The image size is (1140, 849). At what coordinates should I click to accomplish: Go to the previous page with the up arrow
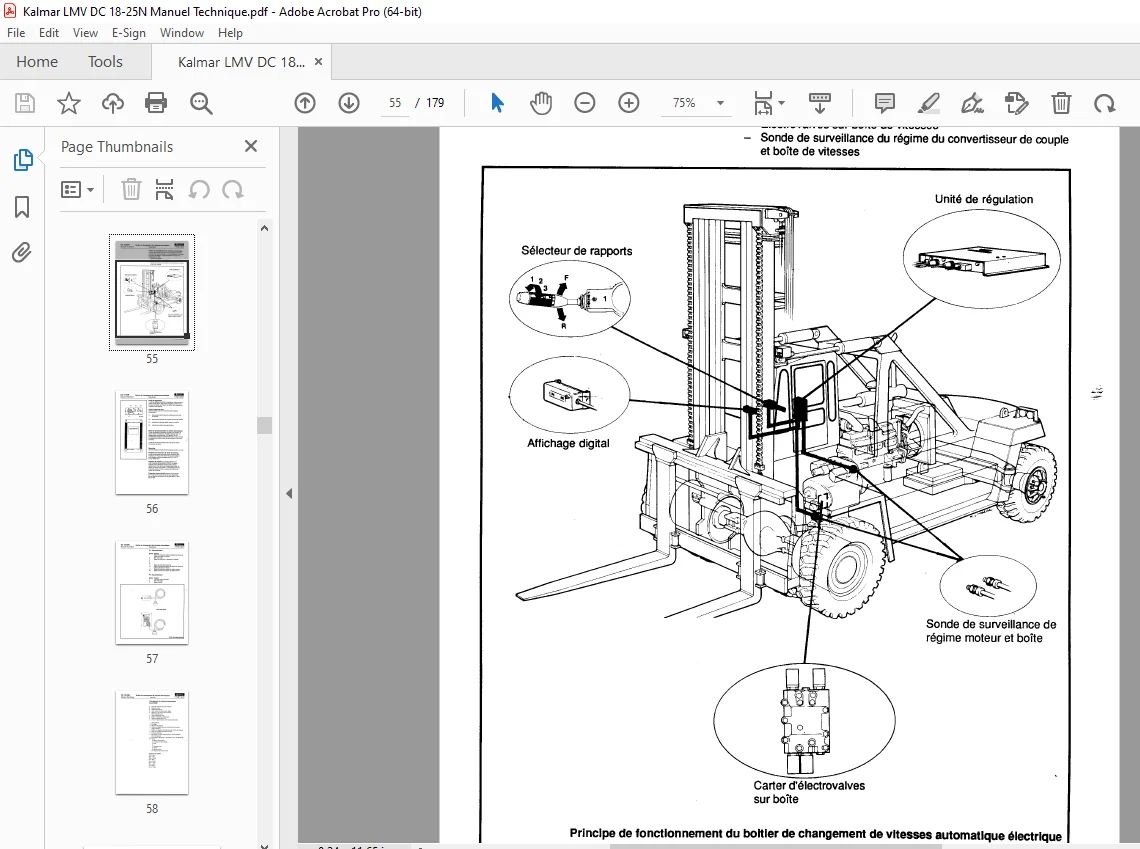tap(305, 103)
